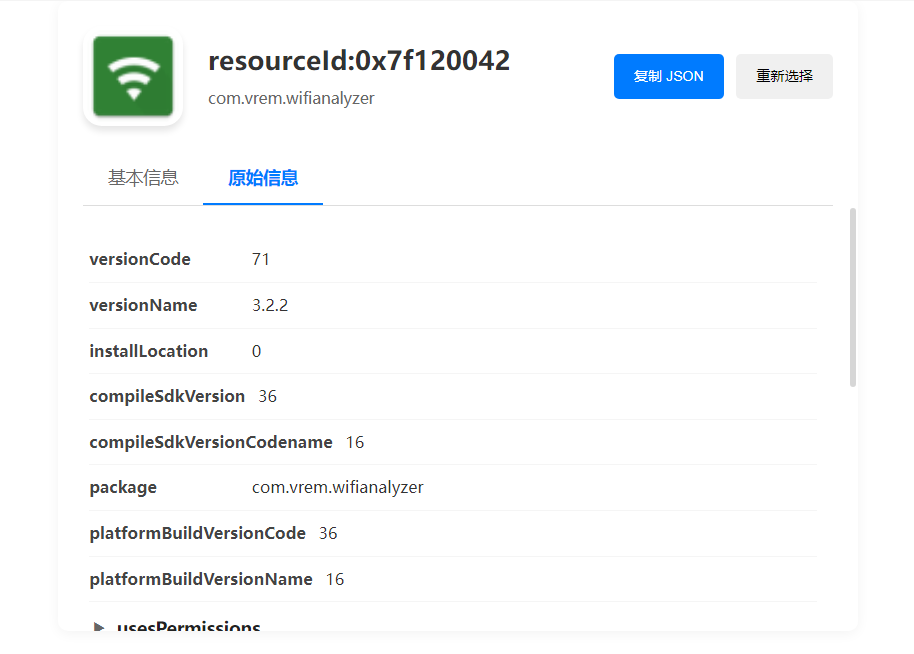Click the platformBuildVersionName value 16
This screenshot has width=914, height=654.
[x=335, y=579]
